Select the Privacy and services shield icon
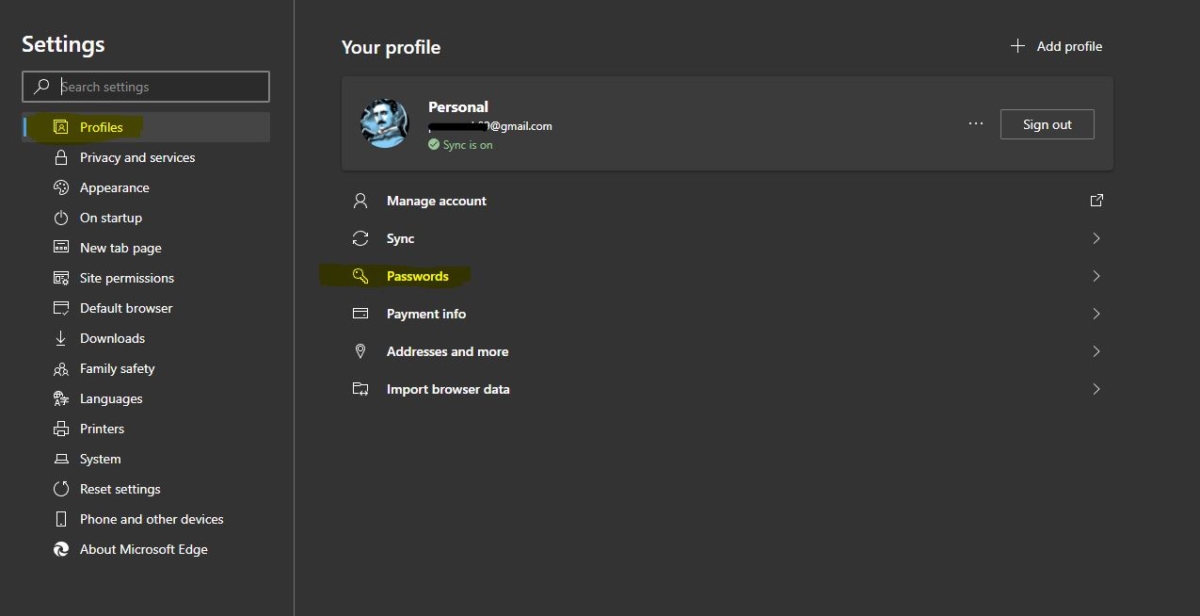The width and height of the screenshot is (1200, 616). point(61,157)
